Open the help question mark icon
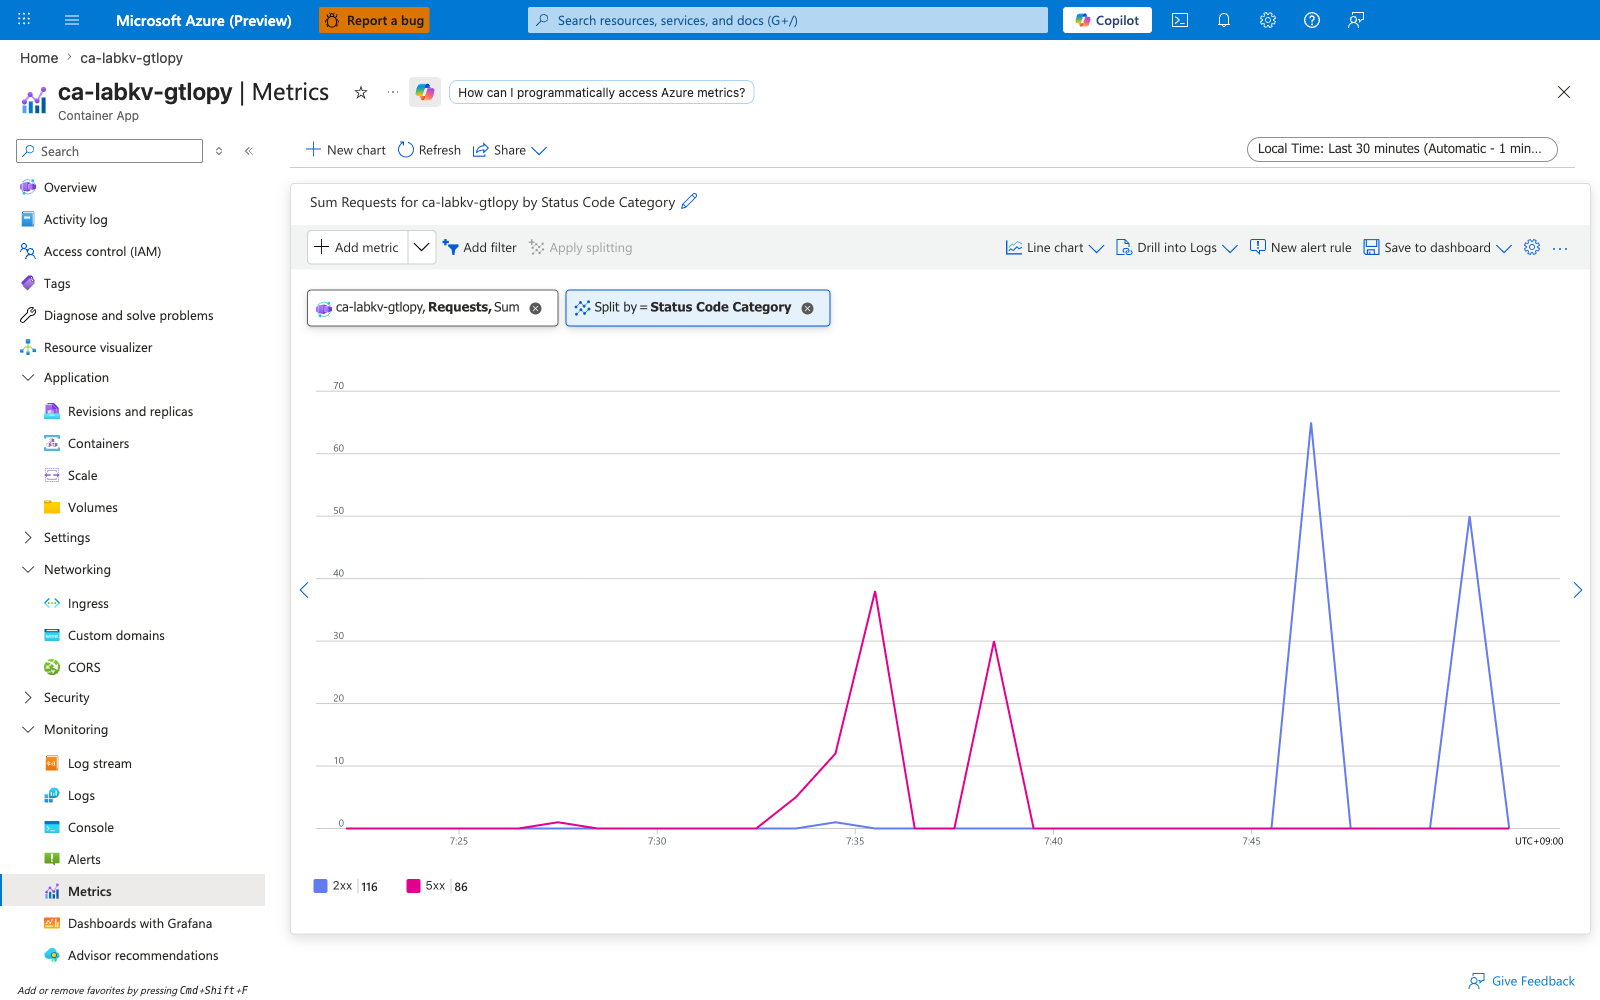 click(x=1312, y=20)
